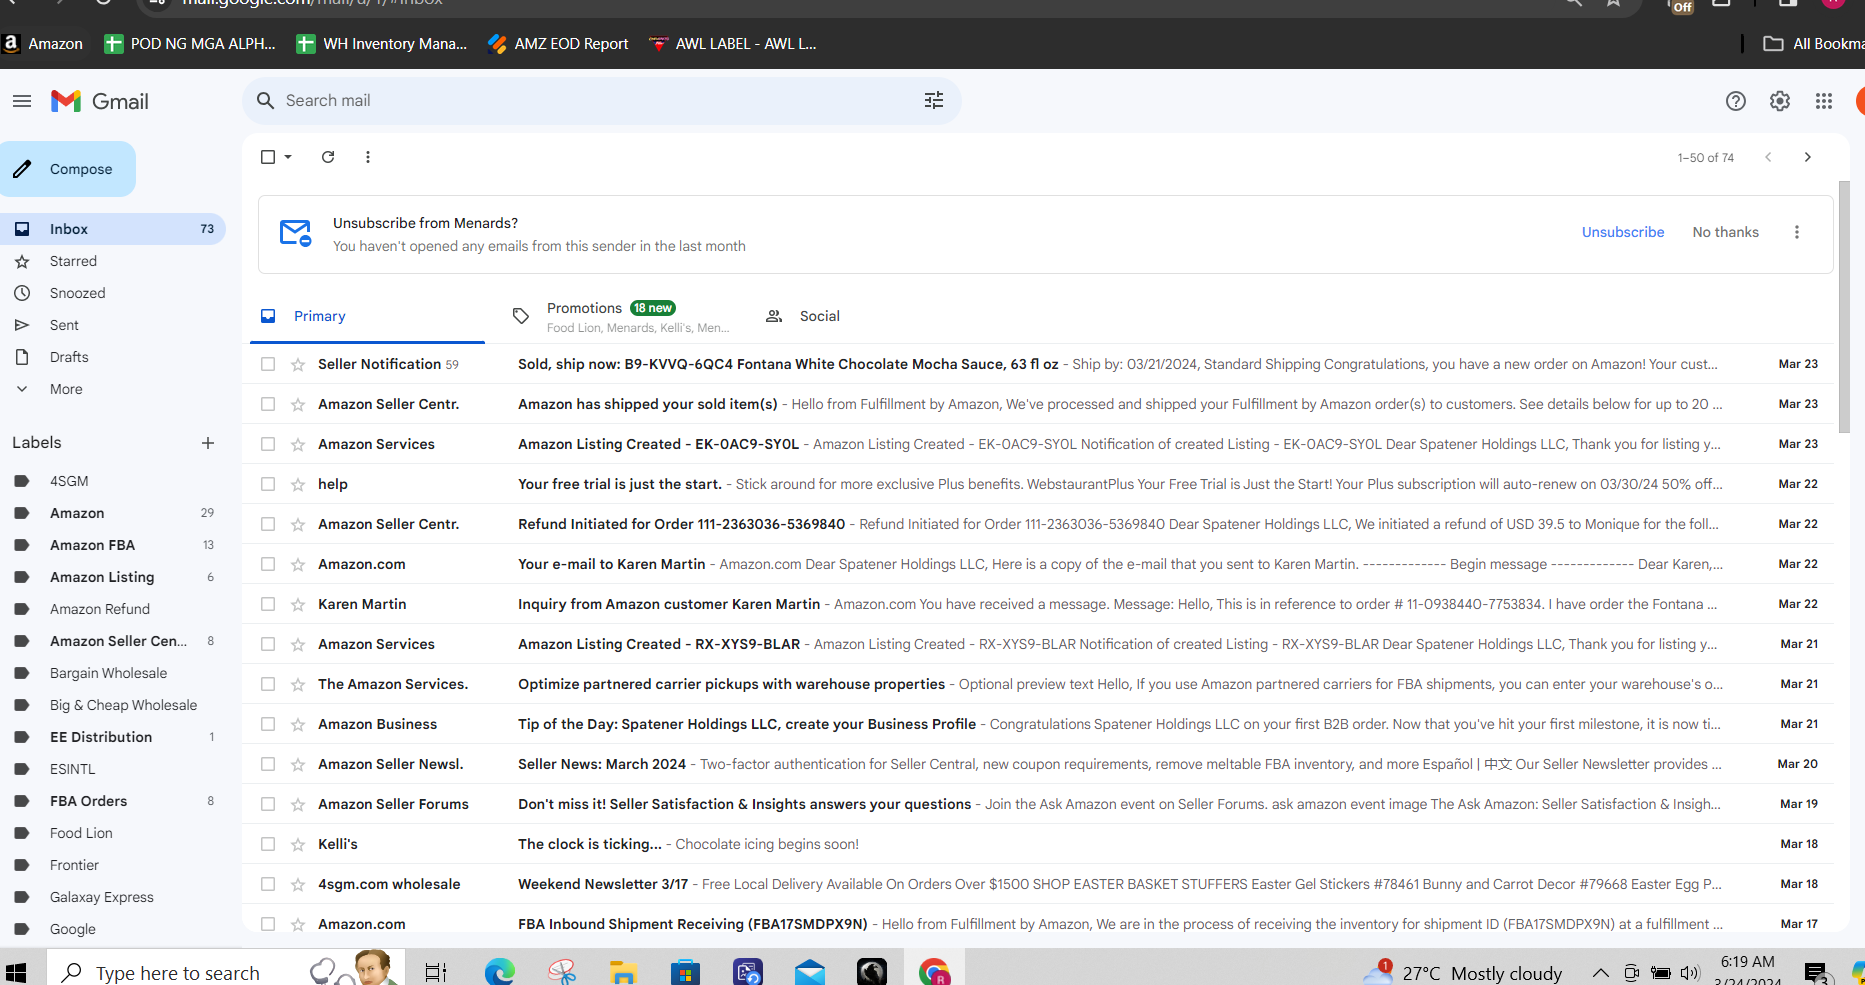This screenshot has height=985, width=1865.
Task: Open the Inbox folder
Action: (113, 229)
